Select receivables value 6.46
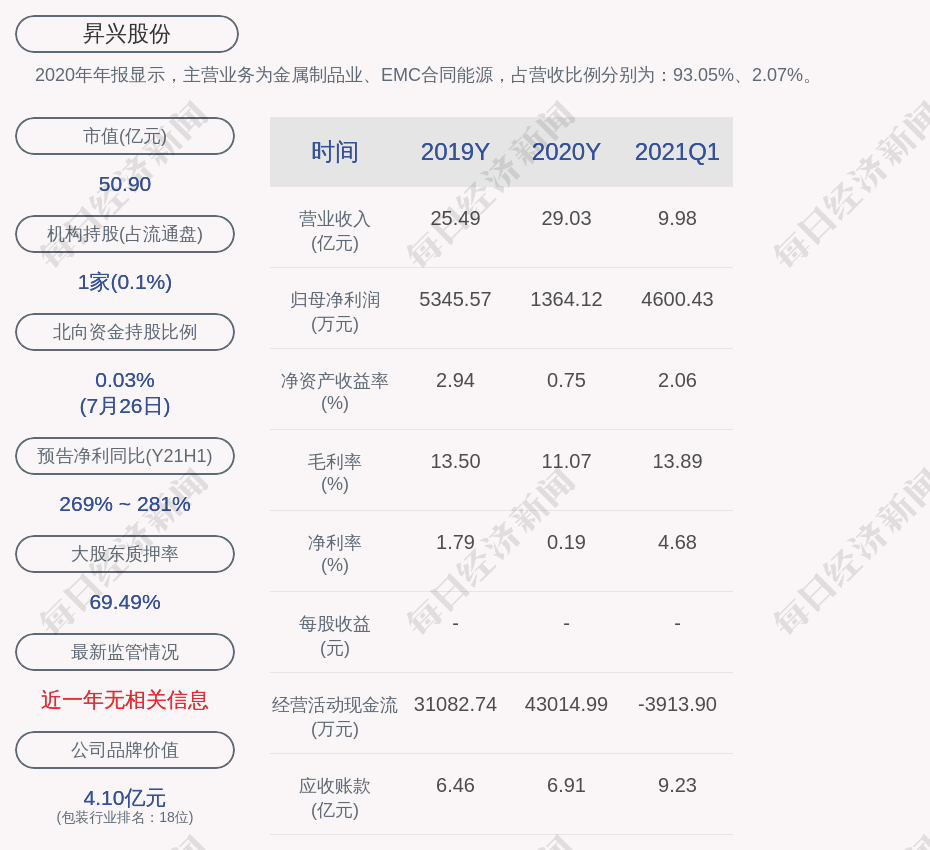930x850 pixels. tap(455, 785)
